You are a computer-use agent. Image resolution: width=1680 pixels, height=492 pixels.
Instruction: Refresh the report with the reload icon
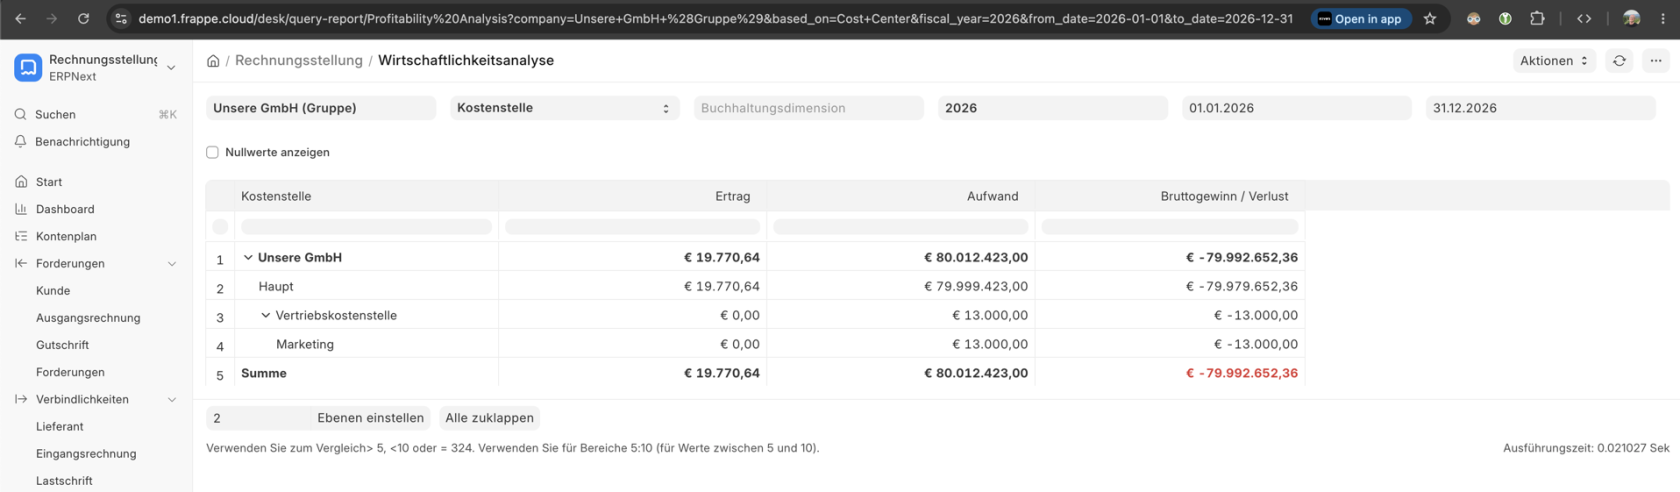click(1619, 61)
